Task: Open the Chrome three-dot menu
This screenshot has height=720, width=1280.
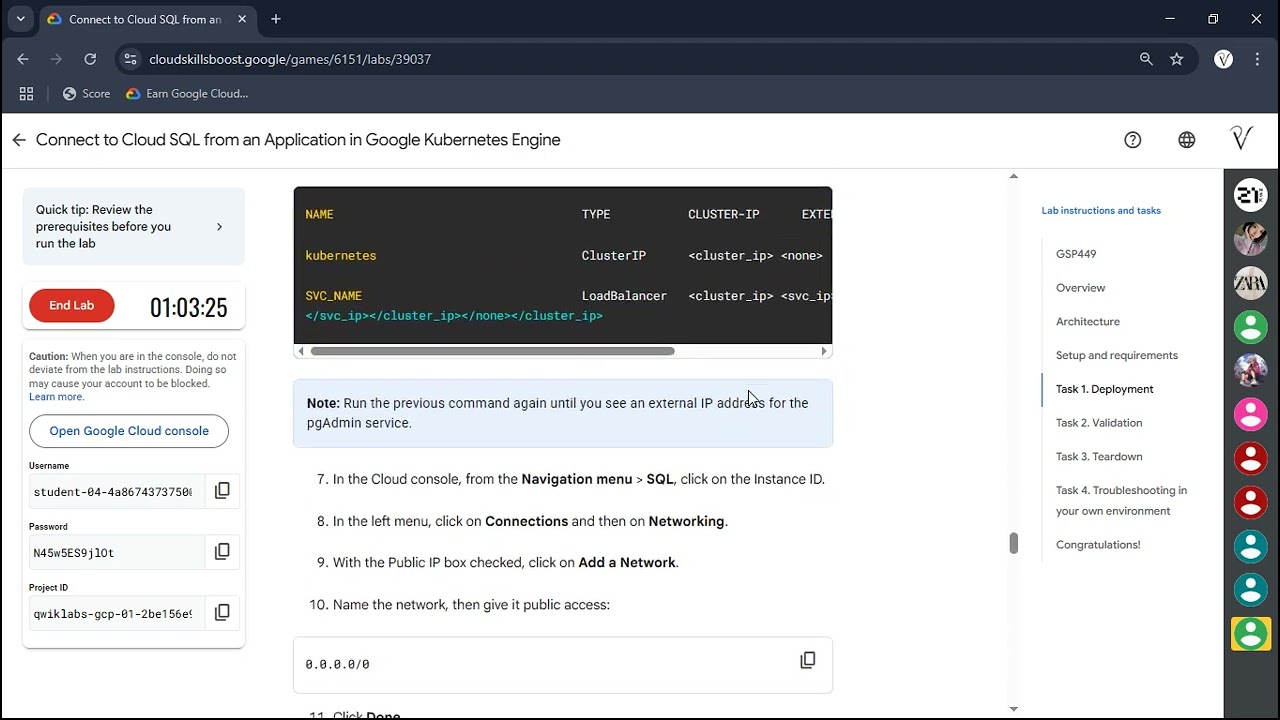Action: coord(1257,59)
